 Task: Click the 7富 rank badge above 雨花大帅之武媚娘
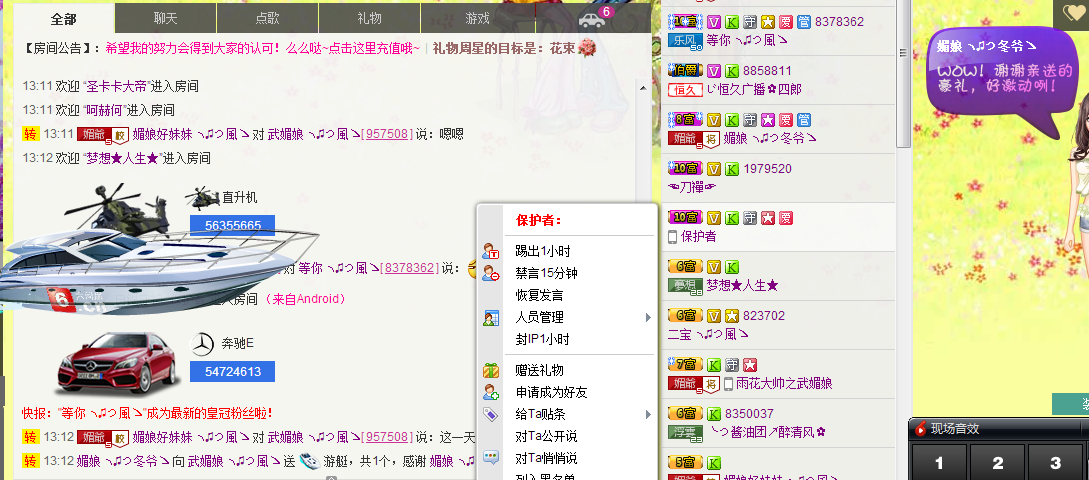(685, 365)
